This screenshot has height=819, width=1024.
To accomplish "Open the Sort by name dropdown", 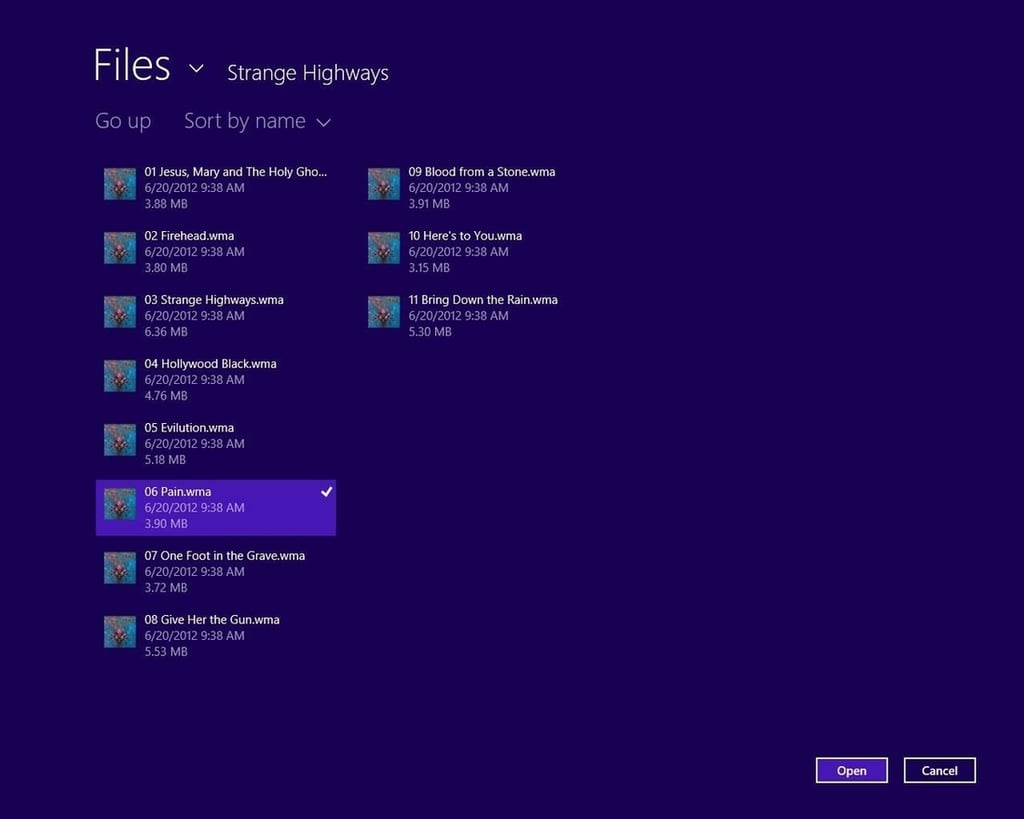I will 257,121.
